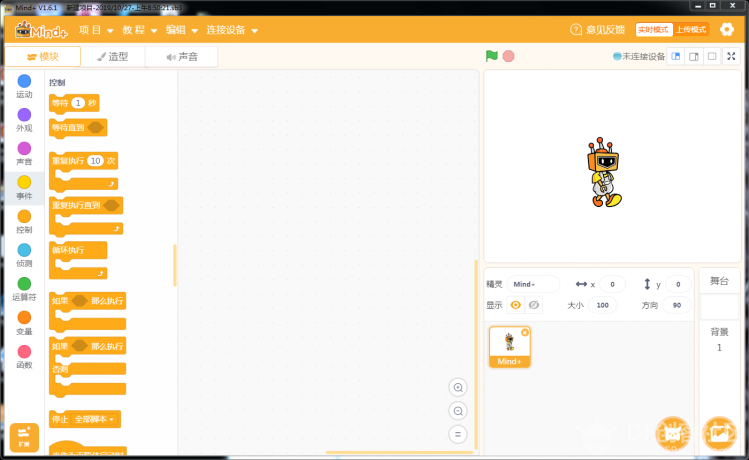The height and width of the screenshot is (460, 749).
Task: Click the workspace horizontal scrollbar
Action: (x=399, y=452)
